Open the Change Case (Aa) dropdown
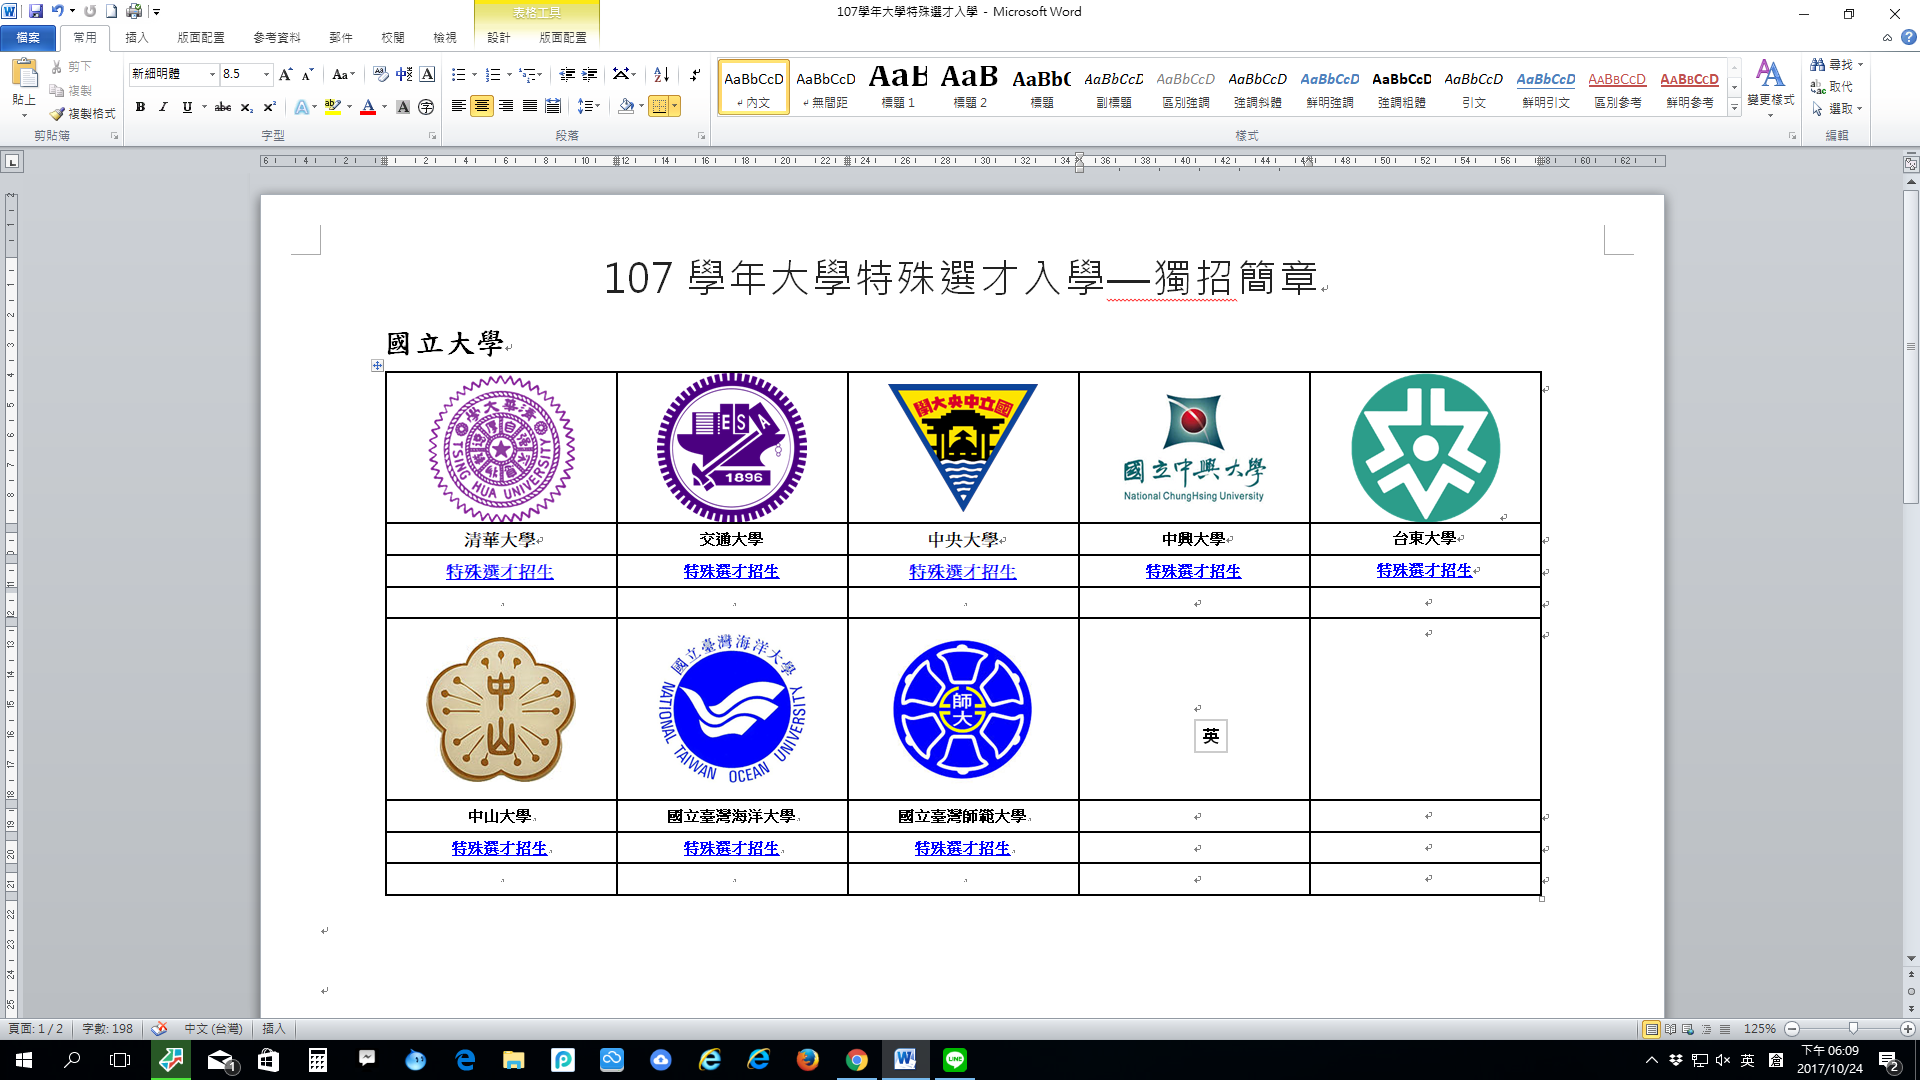The width and height of the screenshot is (1920, 1080). [343, 74]
